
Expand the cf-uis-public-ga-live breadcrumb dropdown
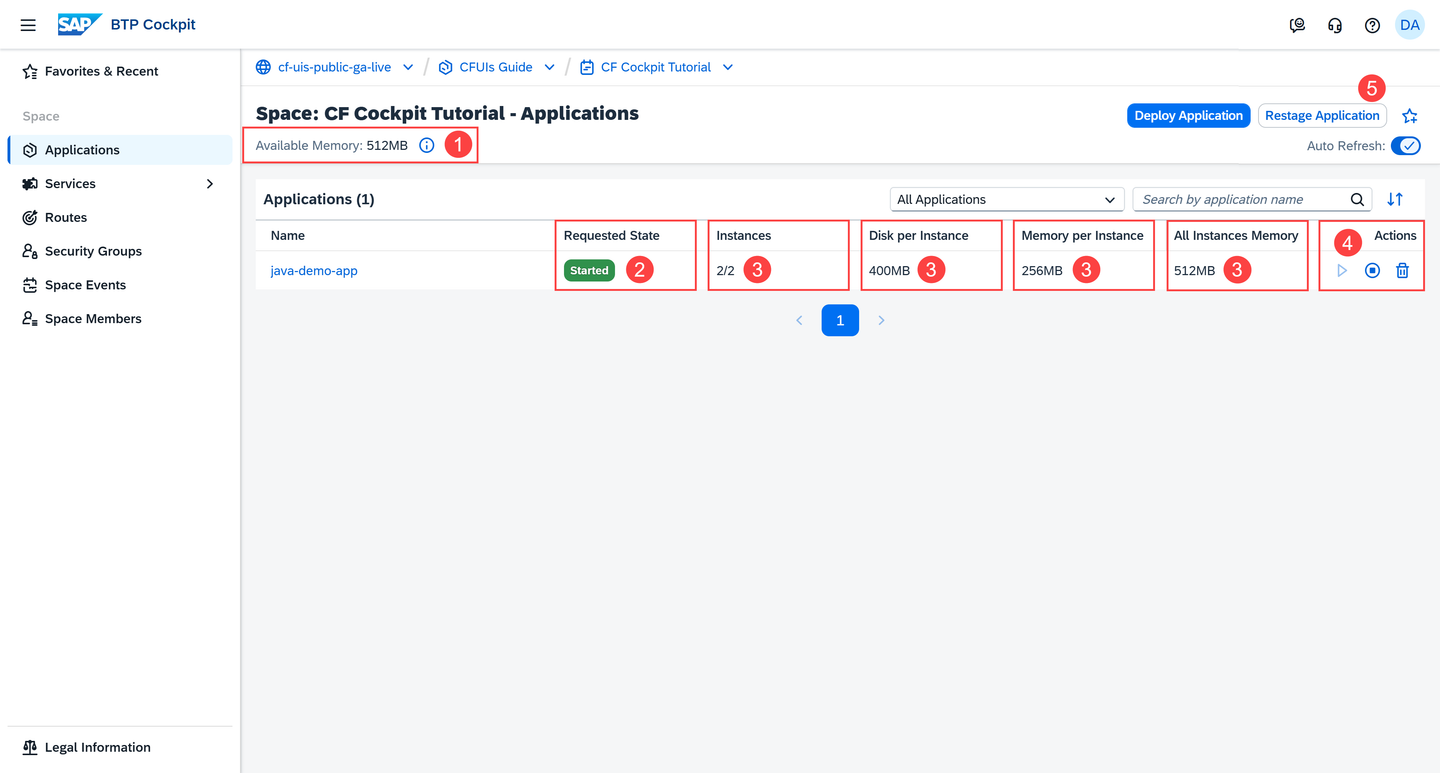tap(408, 67)
